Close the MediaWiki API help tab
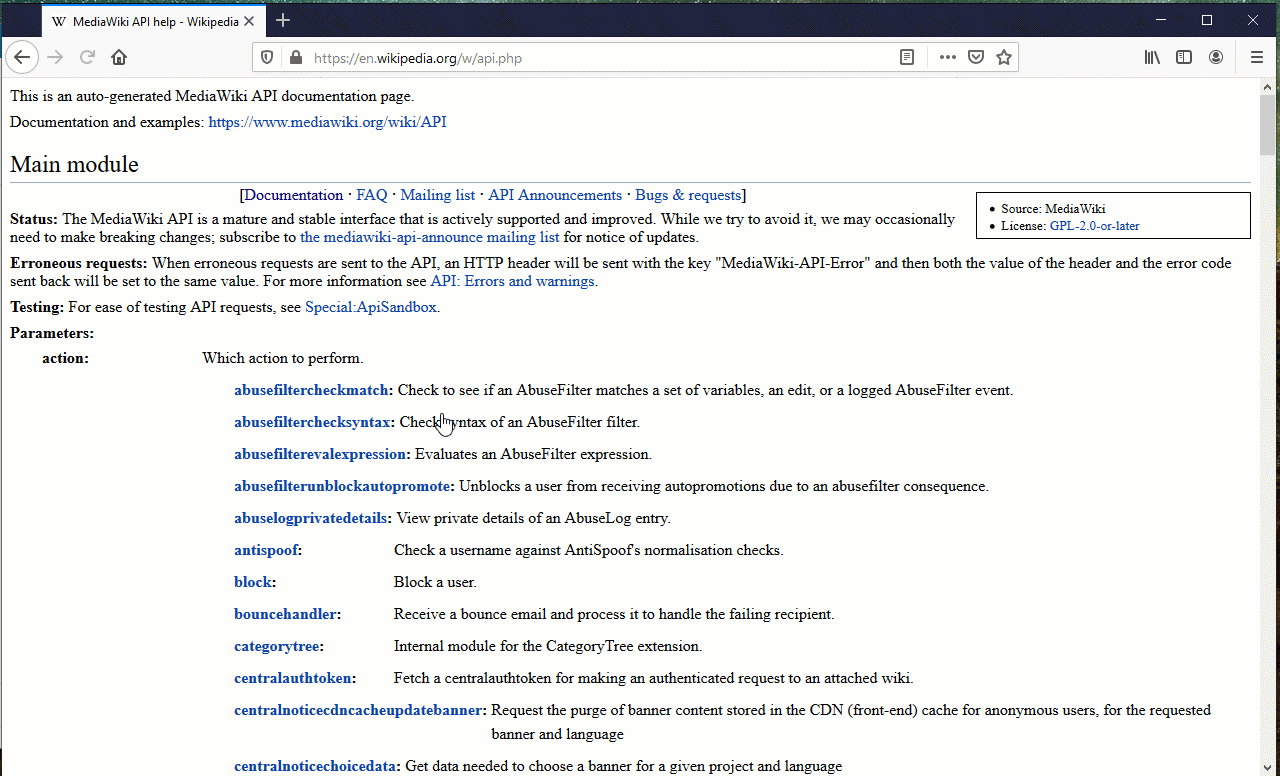The image size is (1280, 776). click(250, 21)
